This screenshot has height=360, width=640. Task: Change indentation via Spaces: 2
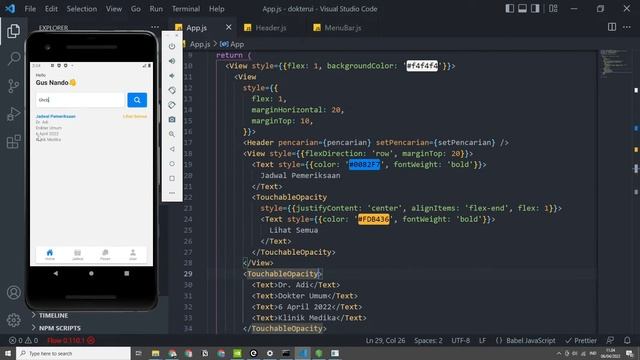tap(428, 340)
